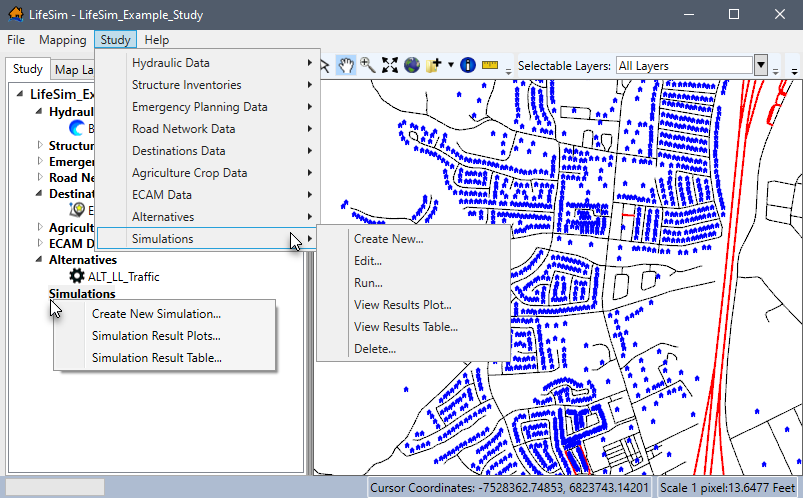803x498 pixels.
Task: Select the pointer arrow tool in toolbar
Action: [325, 66]
